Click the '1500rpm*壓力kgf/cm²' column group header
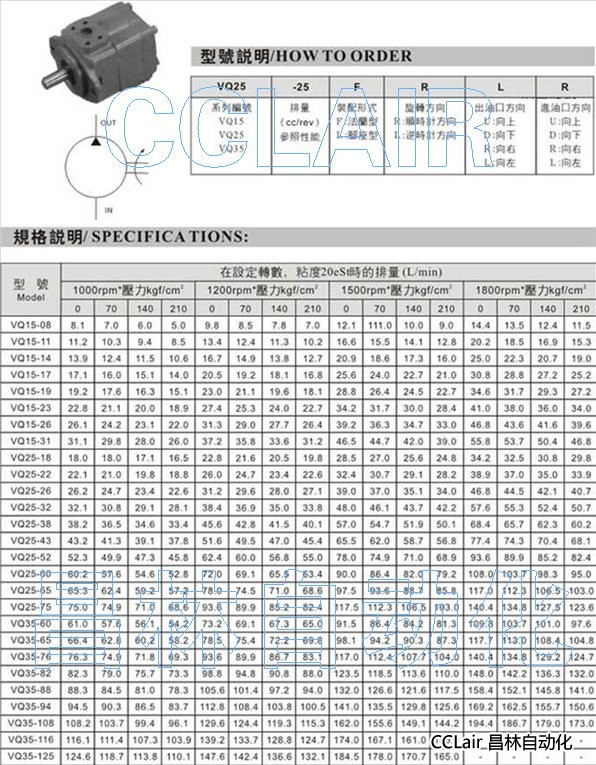This screenshot has height=765, width=596. point(396,290)
